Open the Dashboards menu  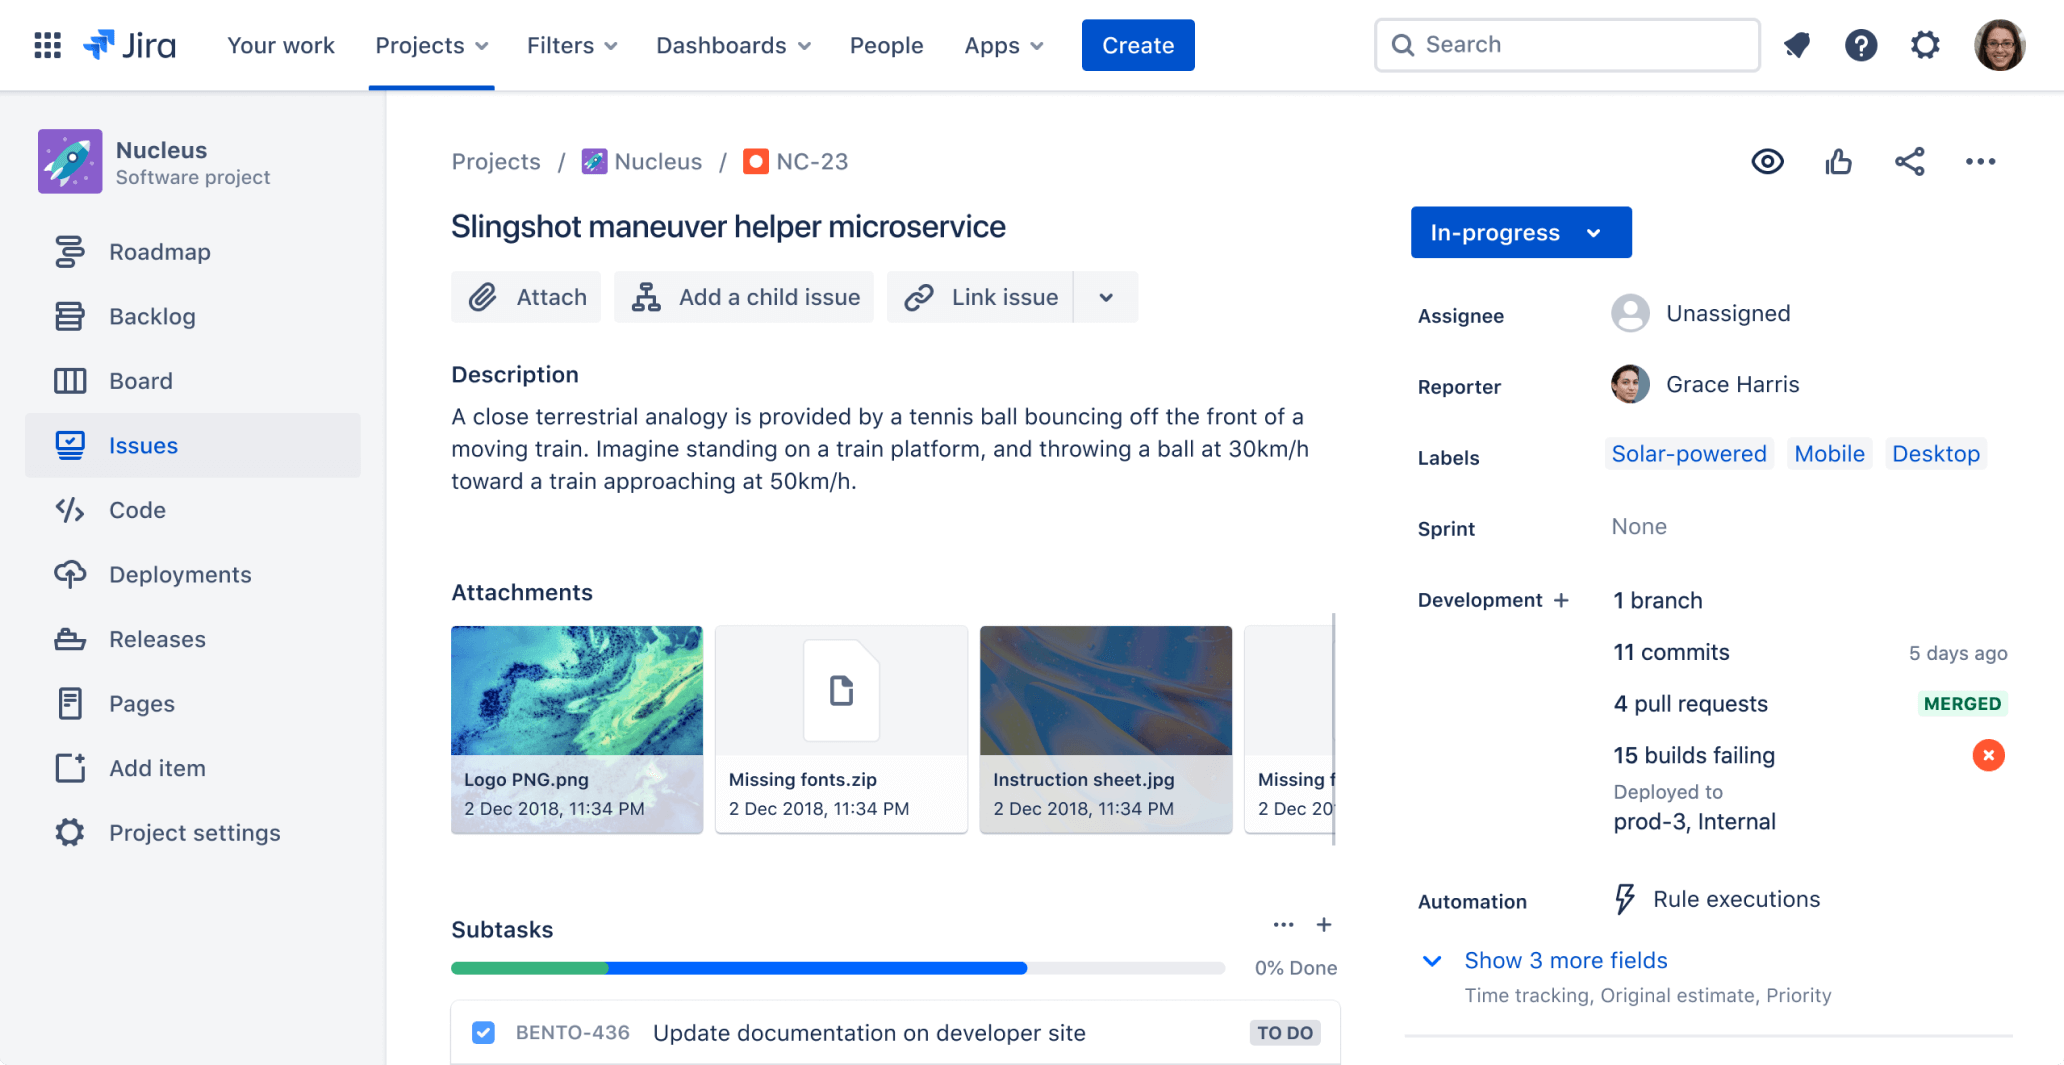733,45
